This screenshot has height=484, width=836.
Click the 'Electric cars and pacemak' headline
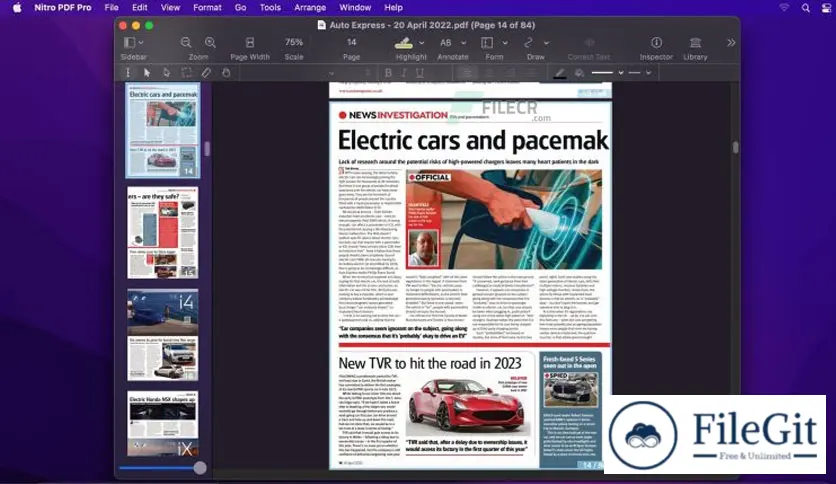pyautogui.click(x=473, y=141)
